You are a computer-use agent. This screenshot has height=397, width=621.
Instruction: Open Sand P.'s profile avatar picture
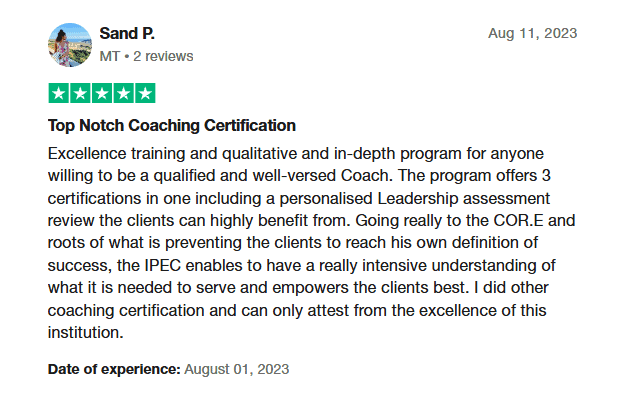coord(70,45)
